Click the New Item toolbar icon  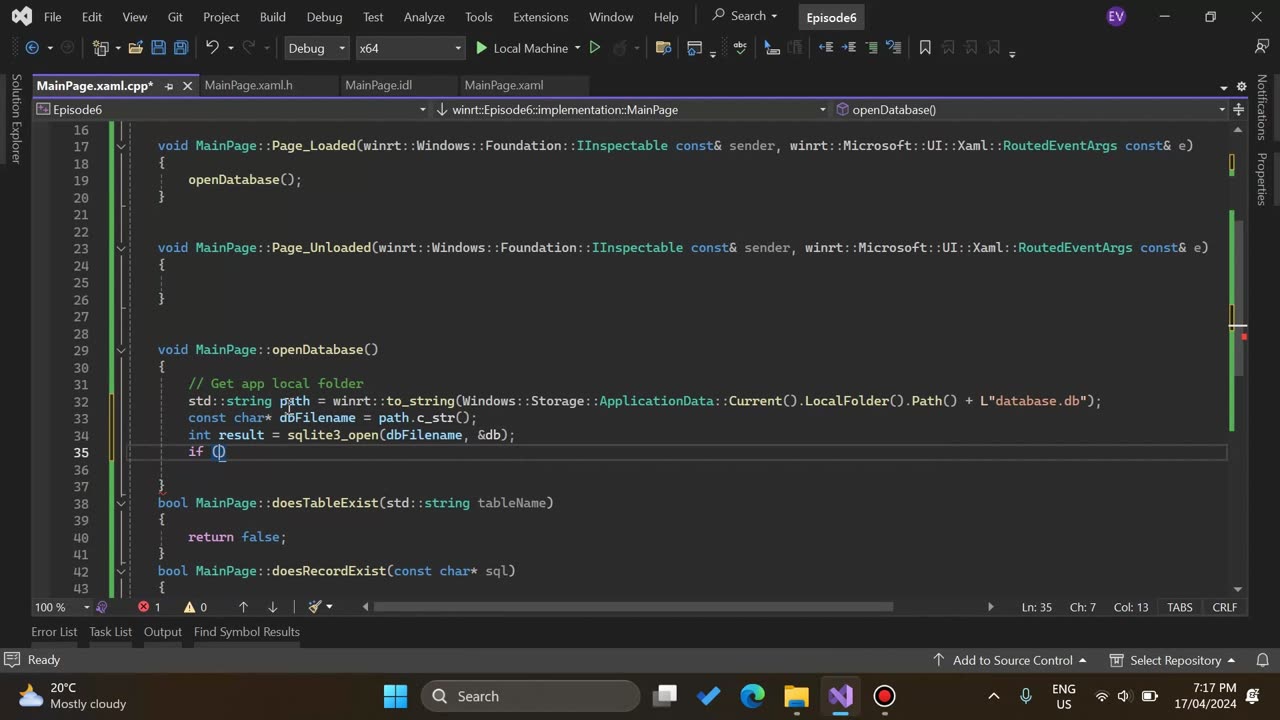click(100, 48)
